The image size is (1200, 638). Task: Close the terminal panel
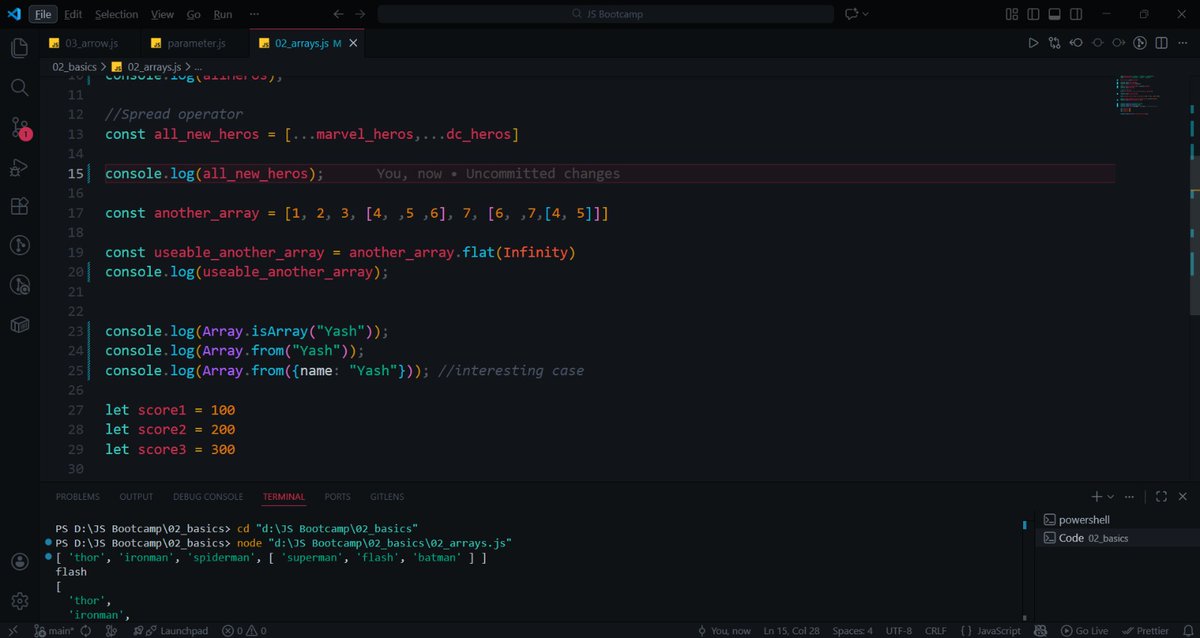point(1182,496)
